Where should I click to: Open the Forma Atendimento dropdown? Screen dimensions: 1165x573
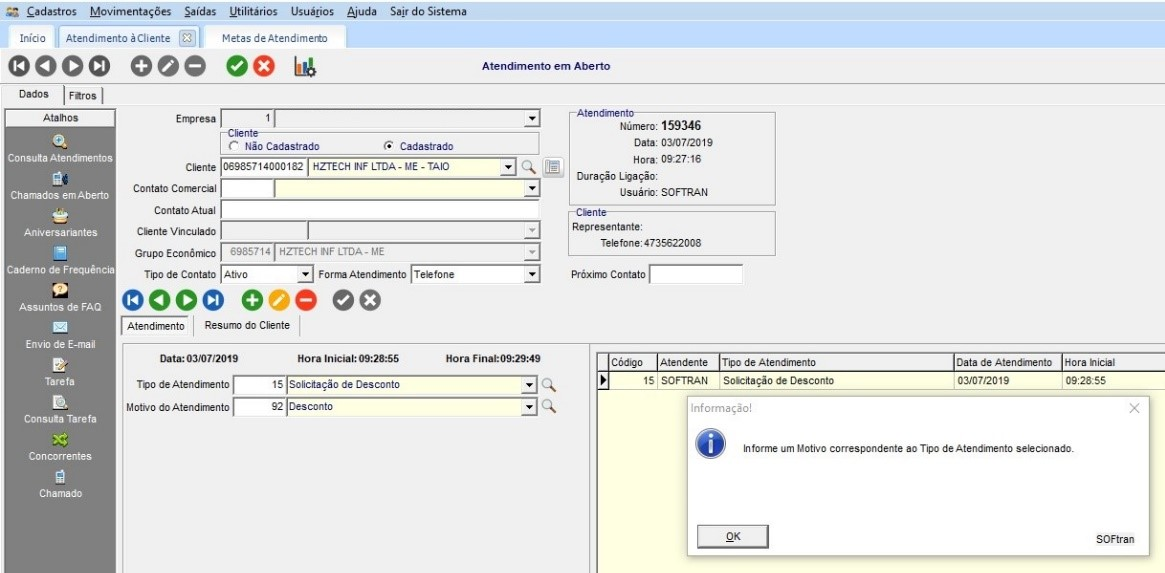[532, 274]
